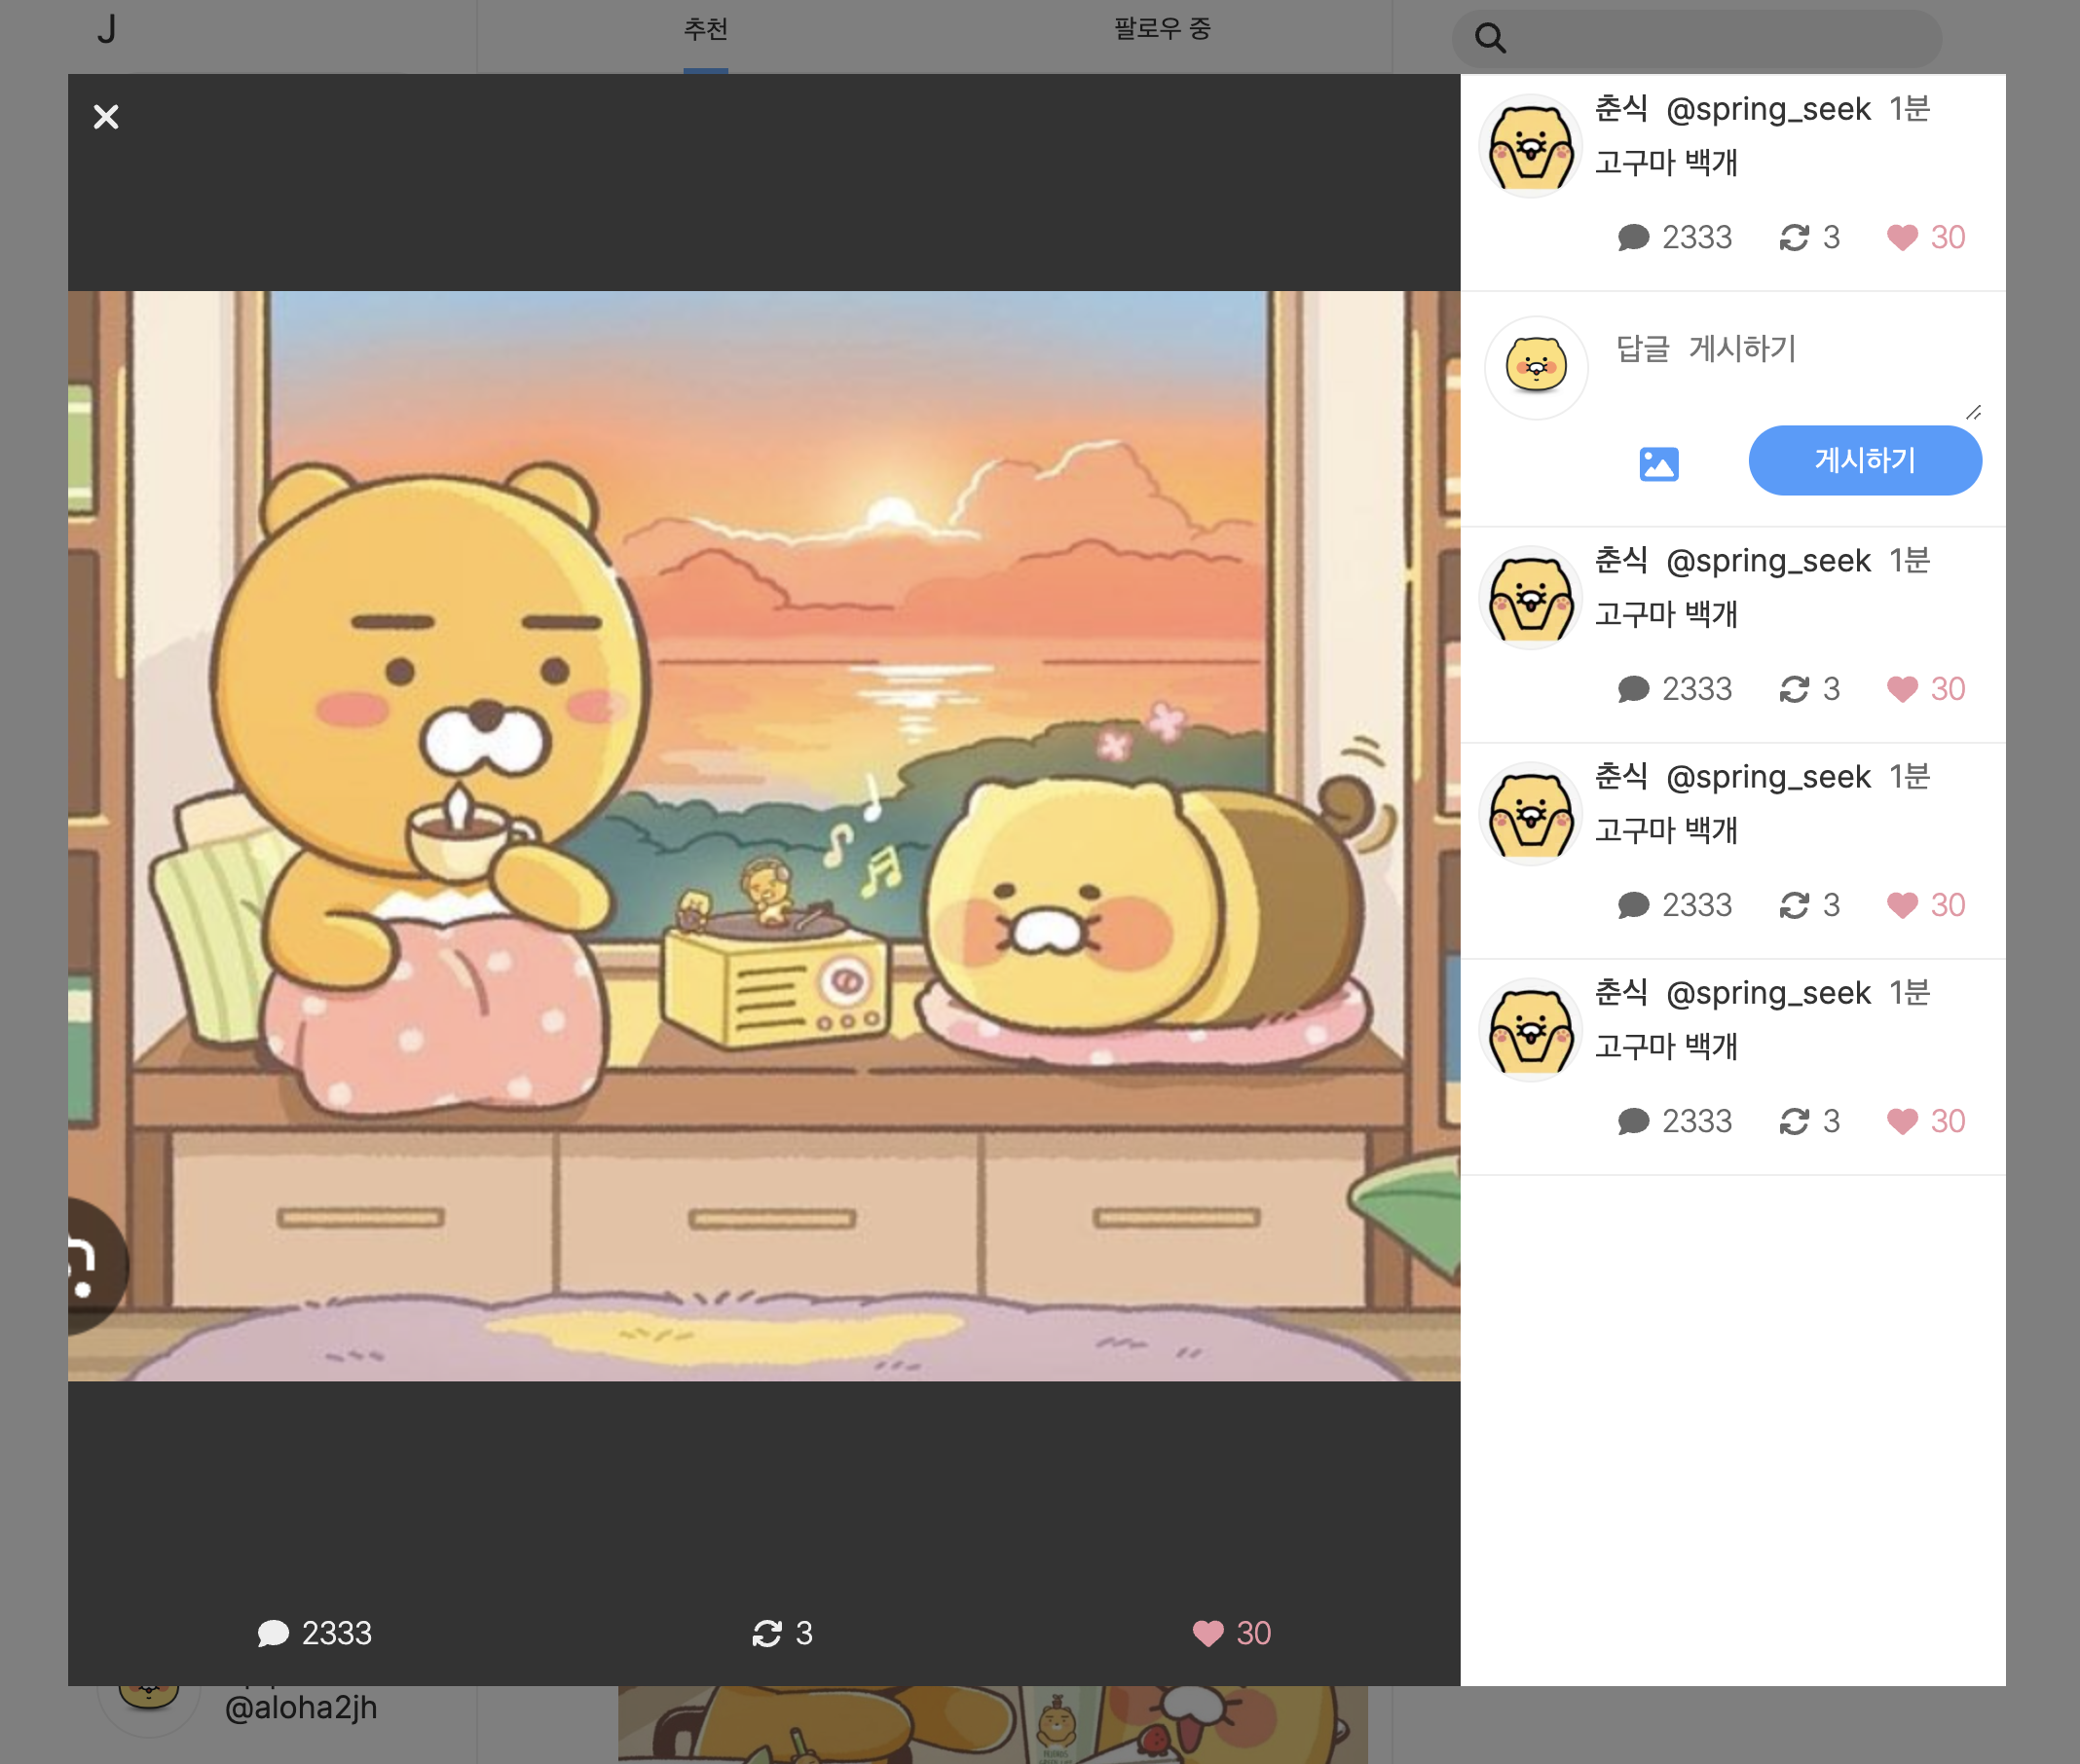Click comment icon below the large image
The height and width of the screenshot is (1764, 2080).
pos(273,1633)
